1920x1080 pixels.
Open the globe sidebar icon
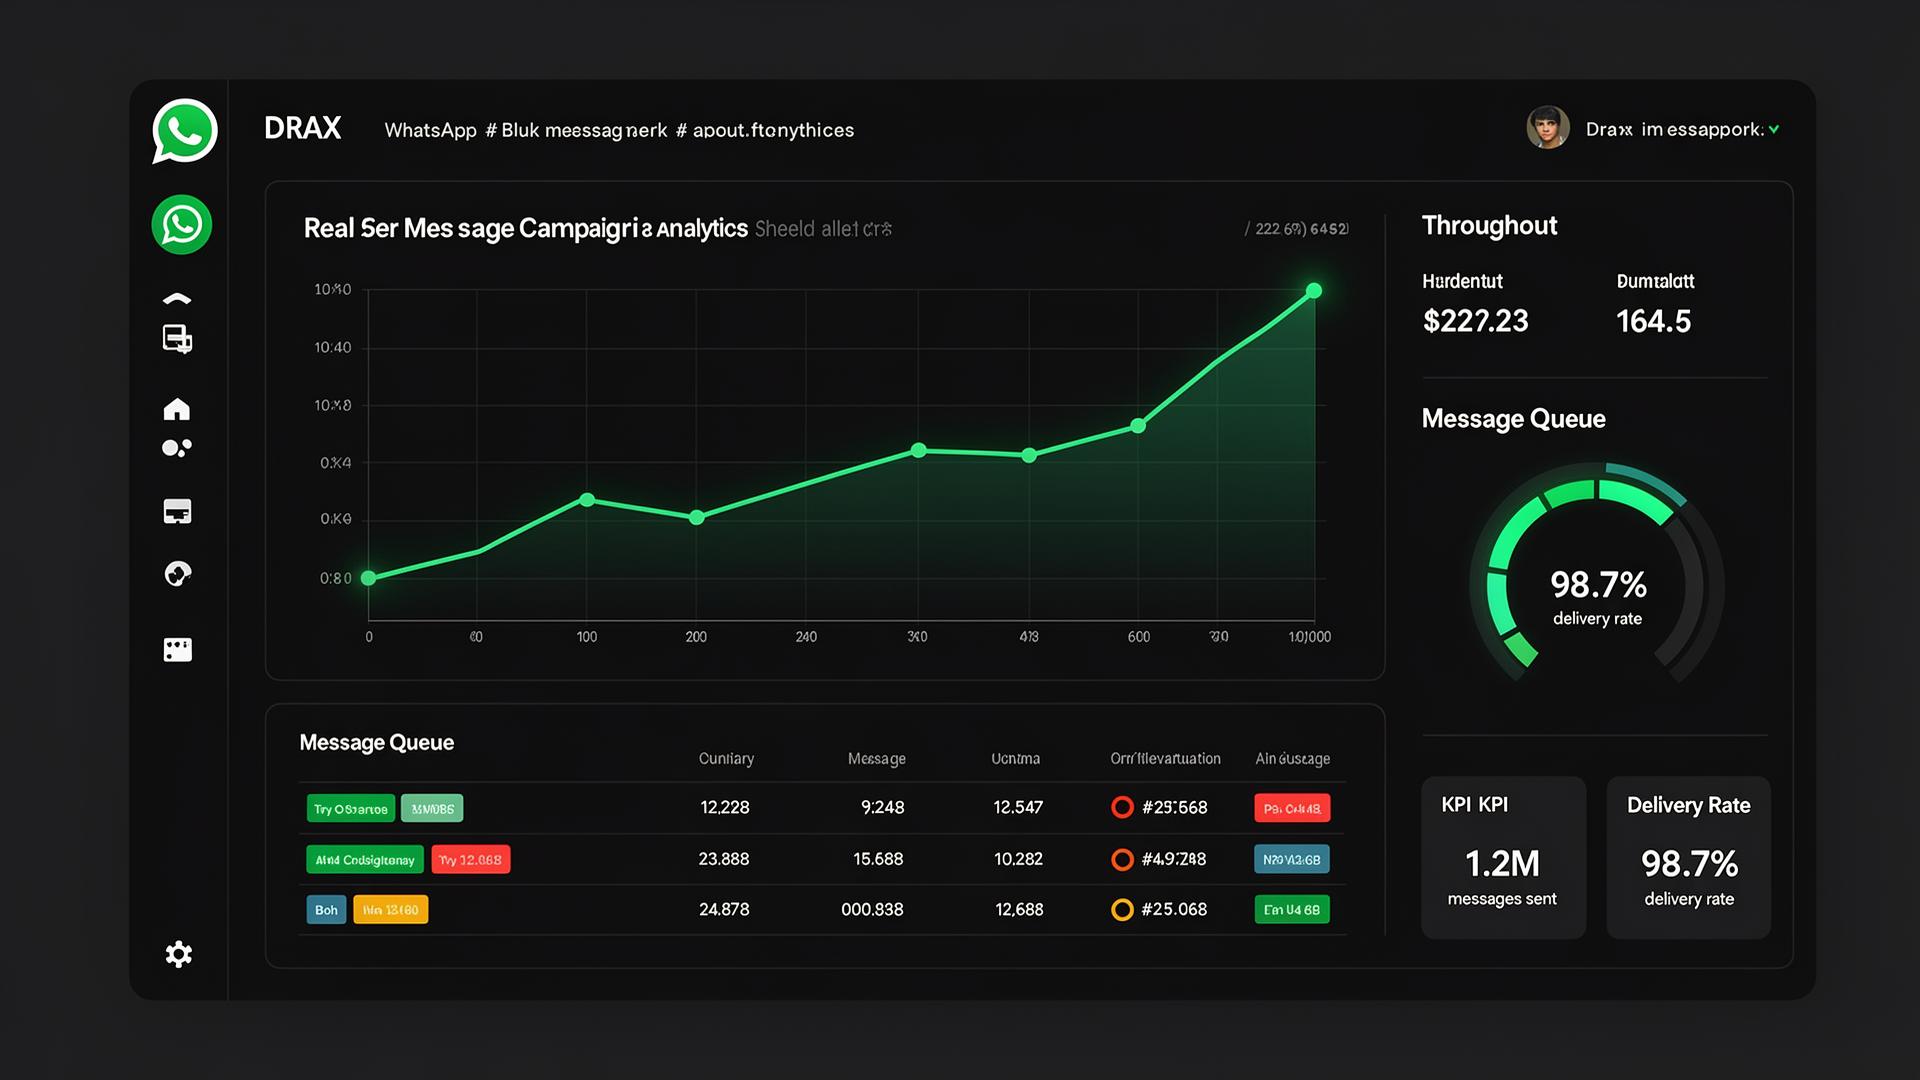click(x=177, y=574)
